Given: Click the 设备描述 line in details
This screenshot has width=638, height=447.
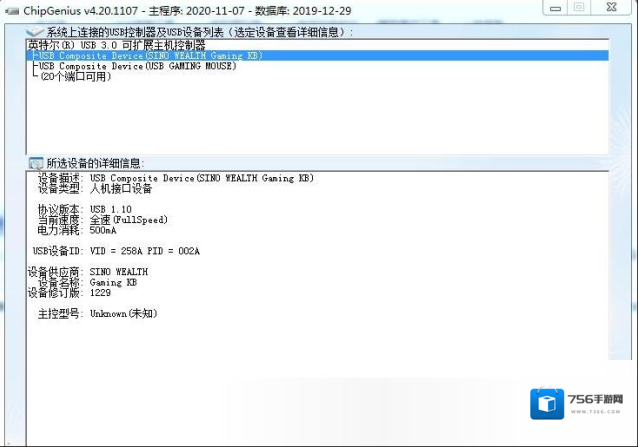Looking at the screenshot, I should (x=175, y=178).
